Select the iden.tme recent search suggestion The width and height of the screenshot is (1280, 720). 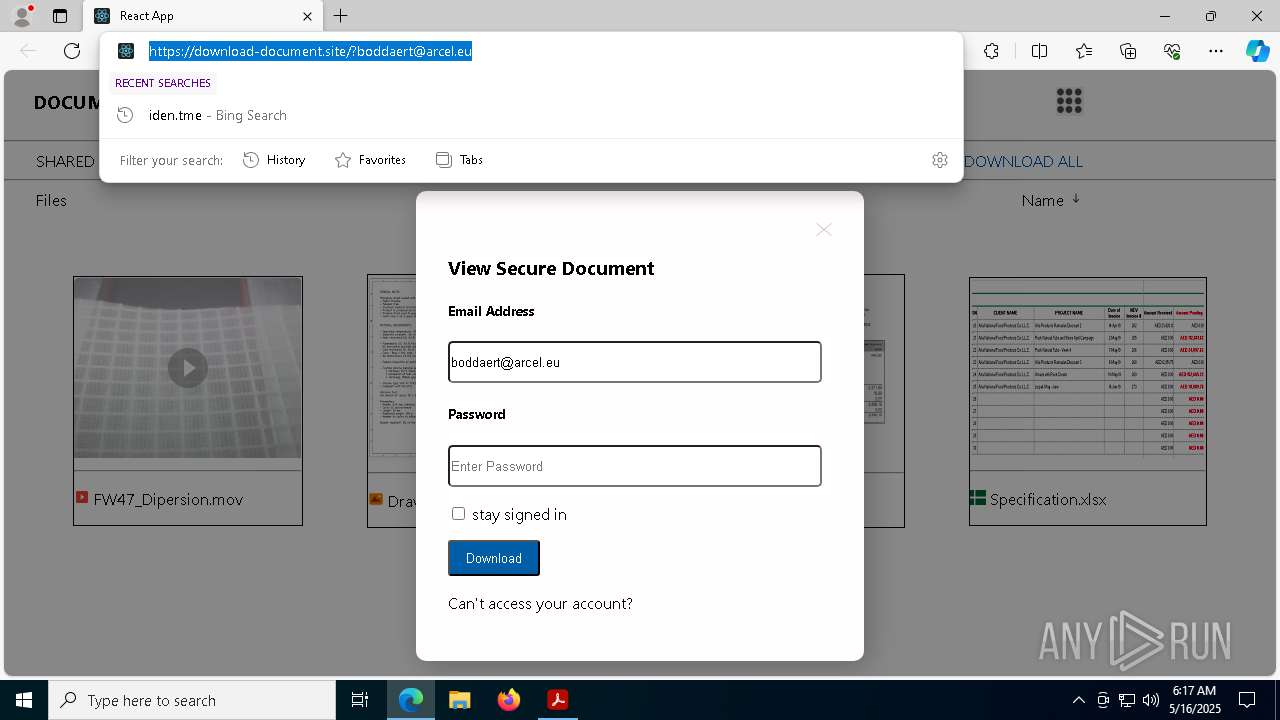point(531,115)
